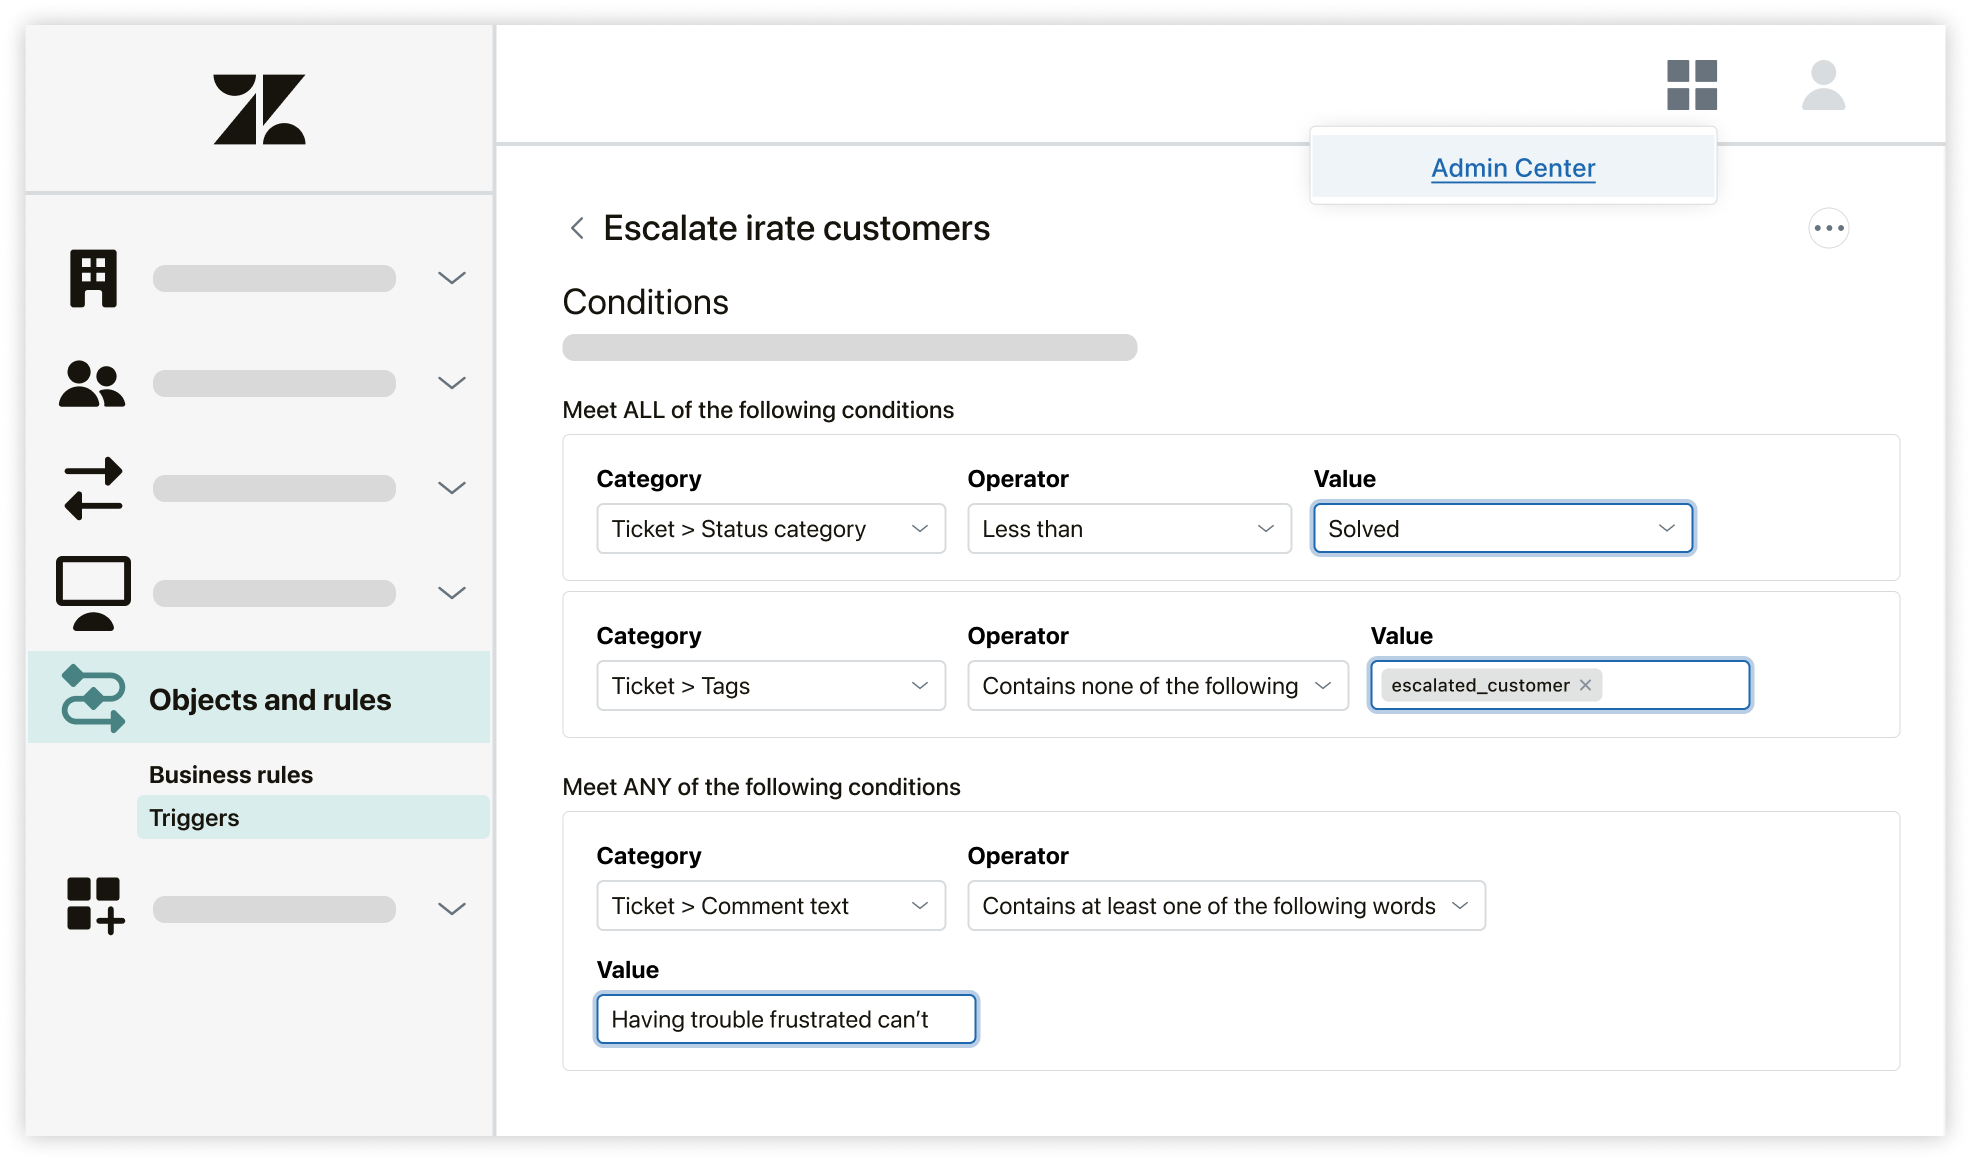Click the Workspaces monitor icon in sidebar
The height and width of the screenshot is (1161, 1971).
tap(93, 593)
